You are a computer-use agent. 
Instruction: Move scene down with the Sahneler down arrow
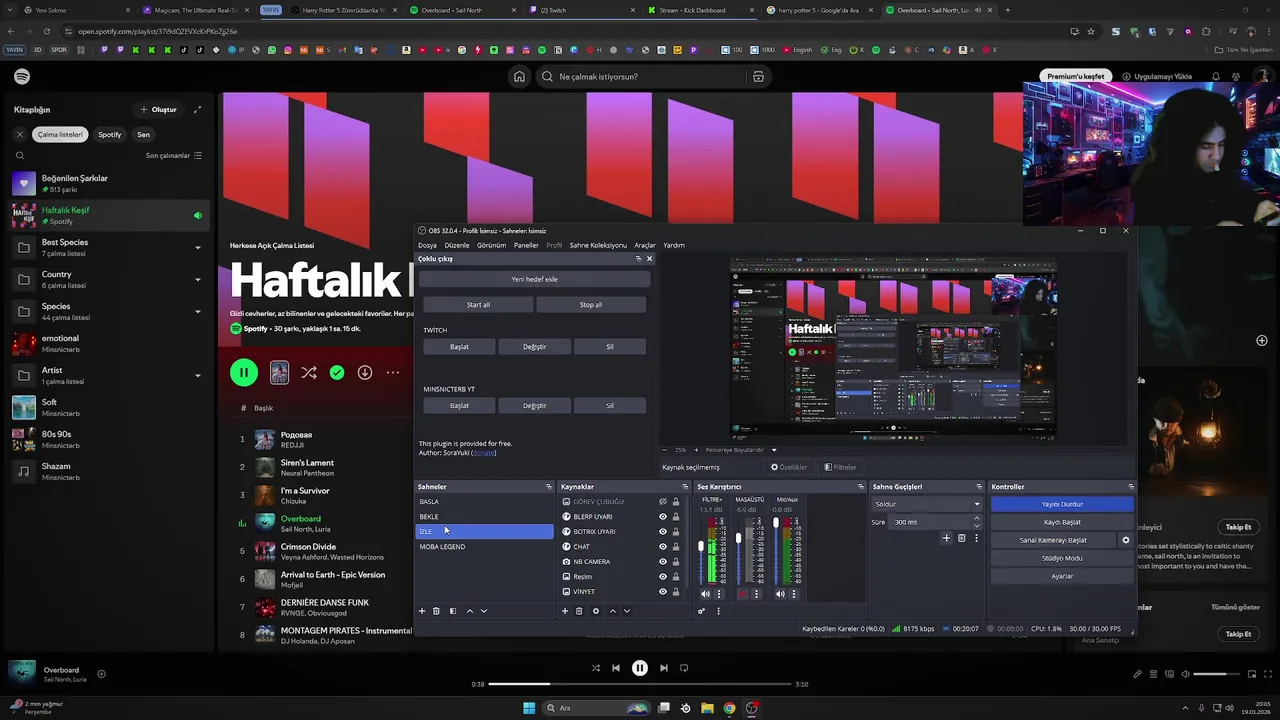coord(484,611)
